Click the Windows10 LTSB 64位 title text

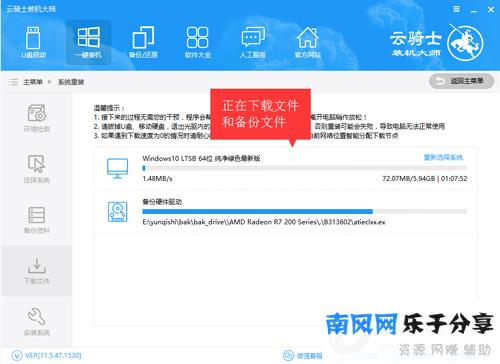pyautogui.click(x=201, y=158)
